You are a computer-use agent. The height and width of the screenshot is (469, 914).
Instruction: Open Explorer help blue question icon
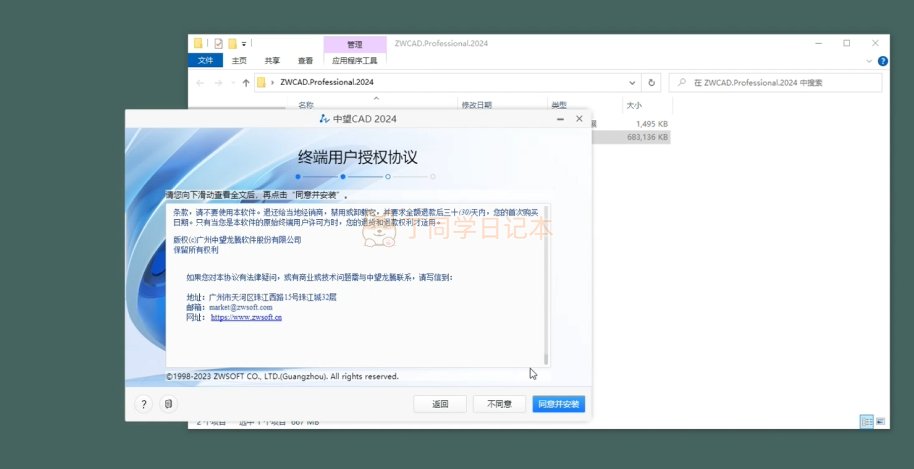pos(883,61)
